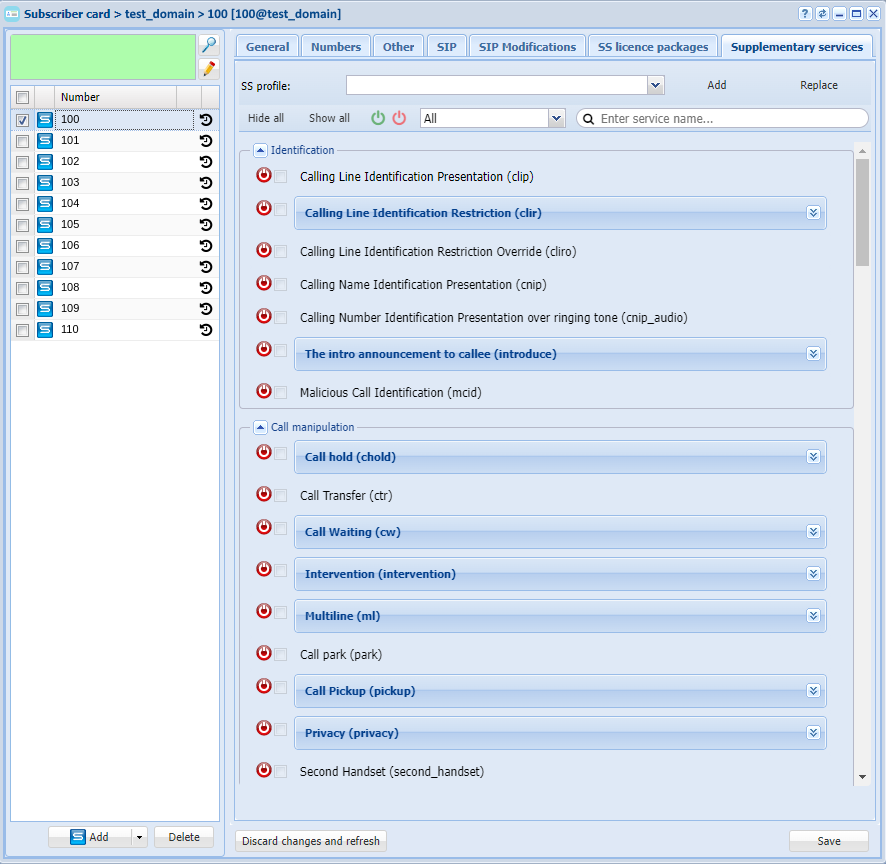Check the checkbox for number 105
The height and width of the screenshot is (864, 886).
click(x=23, y=225)
